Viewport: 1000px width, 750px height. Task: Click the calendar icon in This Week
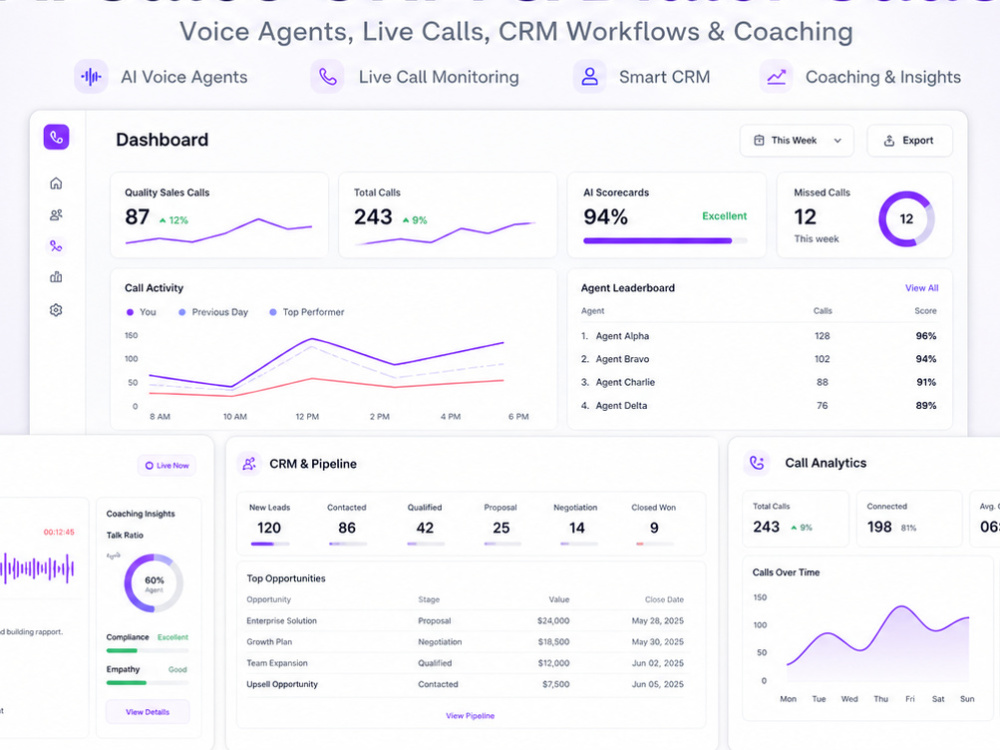click(x=759, y=140)
